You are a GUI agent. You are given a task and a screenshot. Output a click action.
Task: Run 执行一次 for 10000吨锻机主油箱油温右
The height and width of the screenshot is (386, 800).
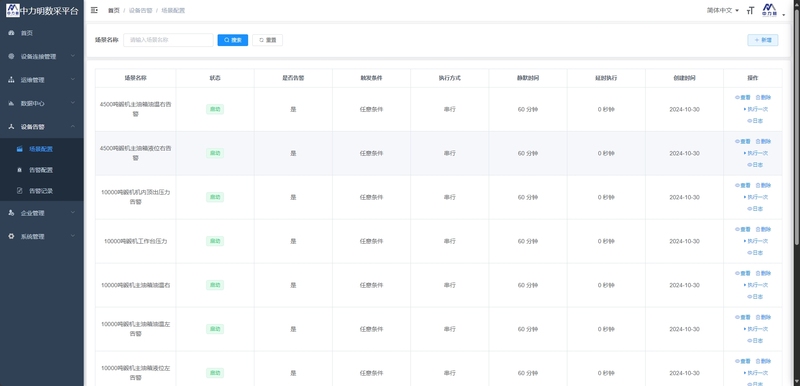(756, 285)
